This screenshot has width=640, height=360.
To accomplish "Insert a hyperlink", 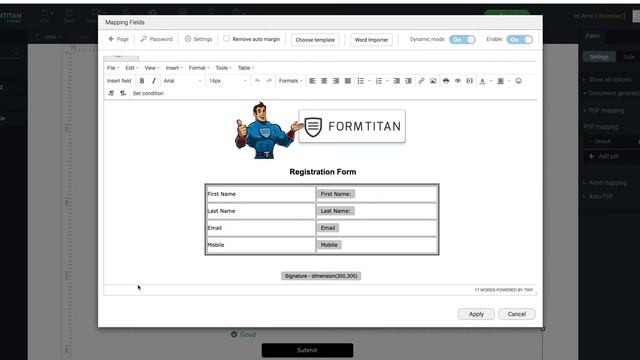I will coord(421,81).
